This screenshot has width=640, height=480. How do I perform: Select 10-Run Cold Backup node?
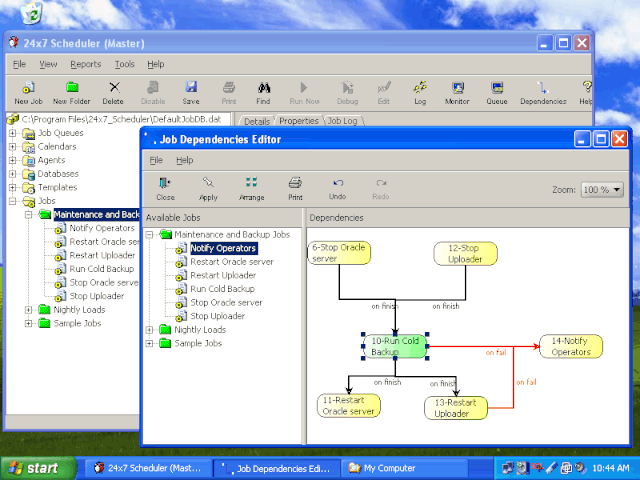395,346
